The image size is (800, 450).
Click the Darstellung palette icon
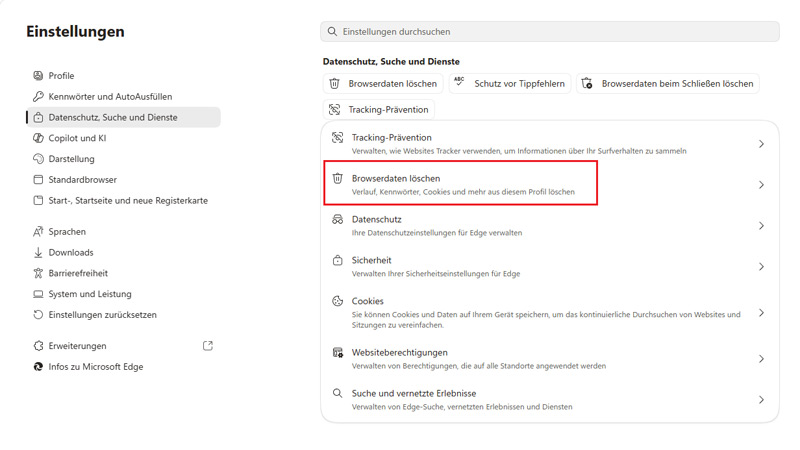[38, 159]
